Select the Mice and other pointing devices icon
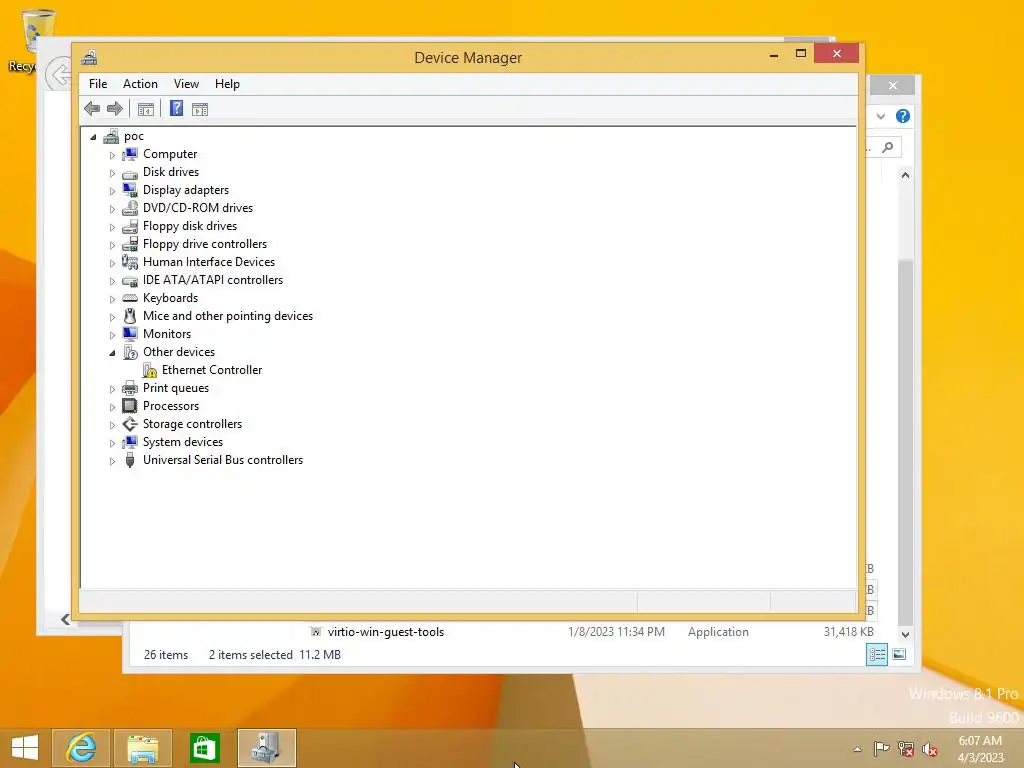Viewport: 1024px width, 768px height. pos(130,316)
